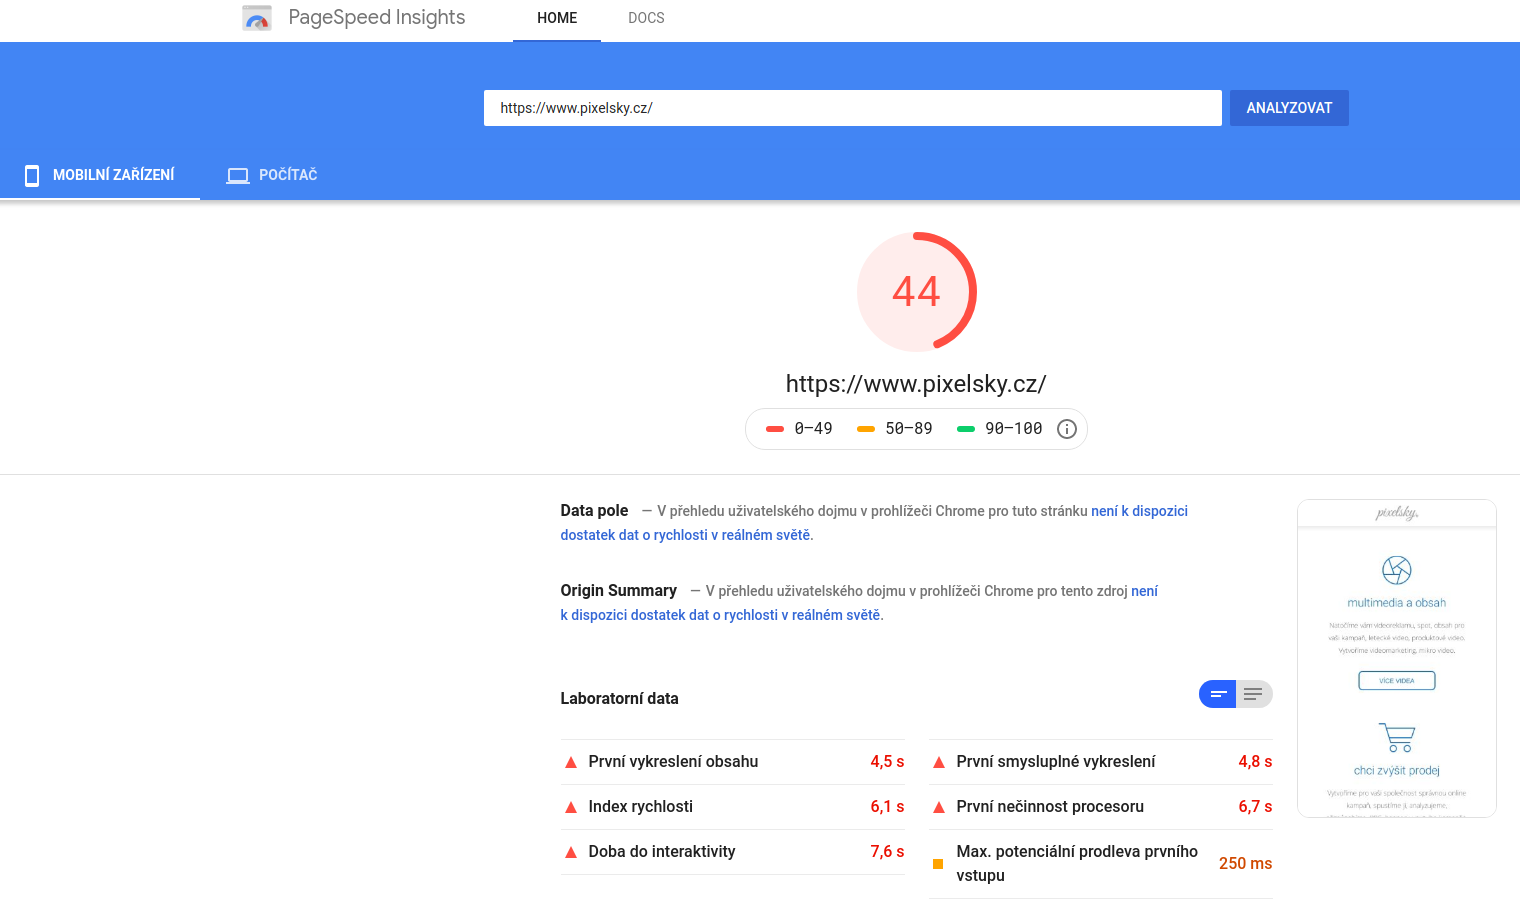Image resolution: width=1520 pixels, height=908 pixels.
Task: Open the HOME tab
Action: pyautogui.click(x=557, y=19)
